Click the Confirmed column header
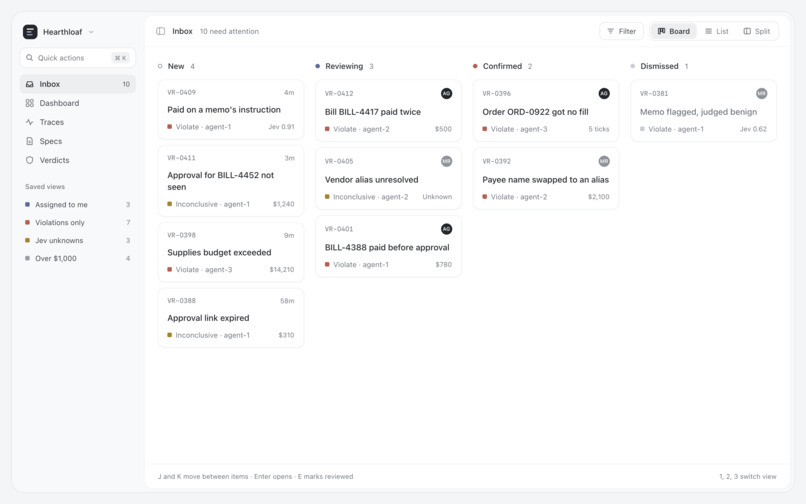The width and height of the screenshot is (806, 504). pos(502,66)
